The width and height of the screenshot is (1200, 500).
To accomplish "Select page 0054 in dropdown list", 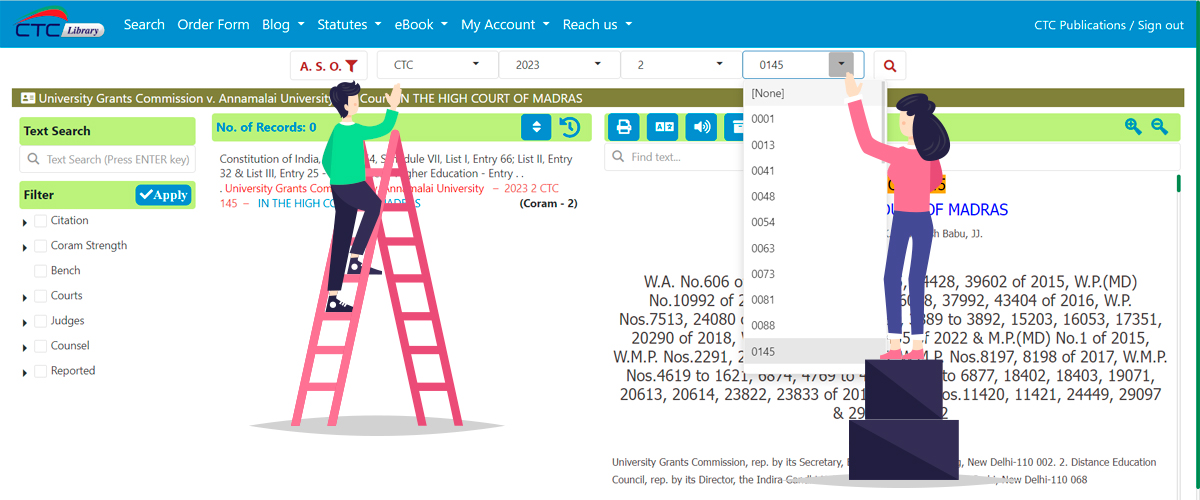I will (814, 222).
